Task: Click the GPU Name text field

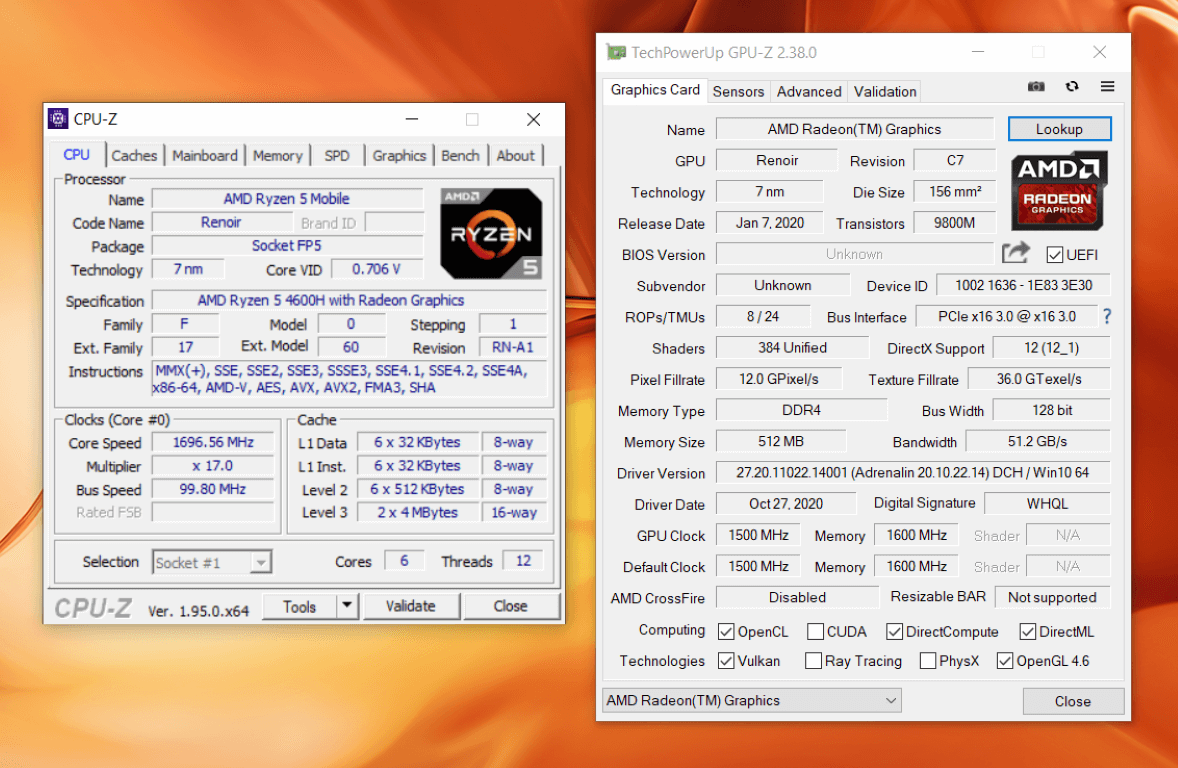Action: point(854,129)
